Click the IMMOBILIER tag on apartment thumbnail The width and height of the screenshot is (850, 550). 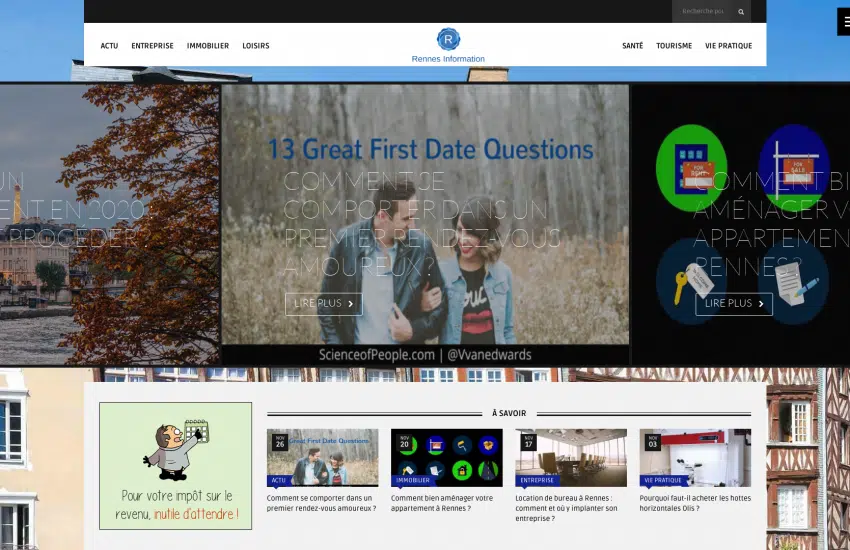[413, 481]
